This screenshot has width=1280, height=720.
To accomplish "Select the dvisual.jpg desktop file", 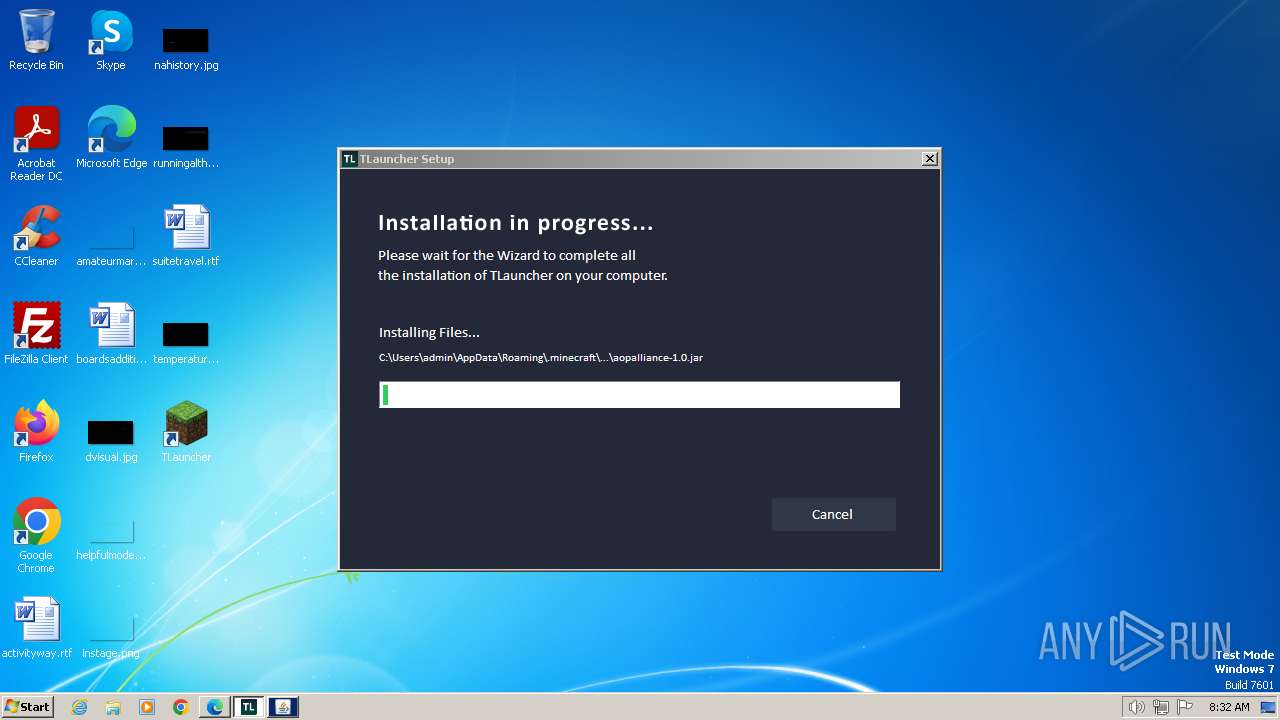I will [111, 439].
